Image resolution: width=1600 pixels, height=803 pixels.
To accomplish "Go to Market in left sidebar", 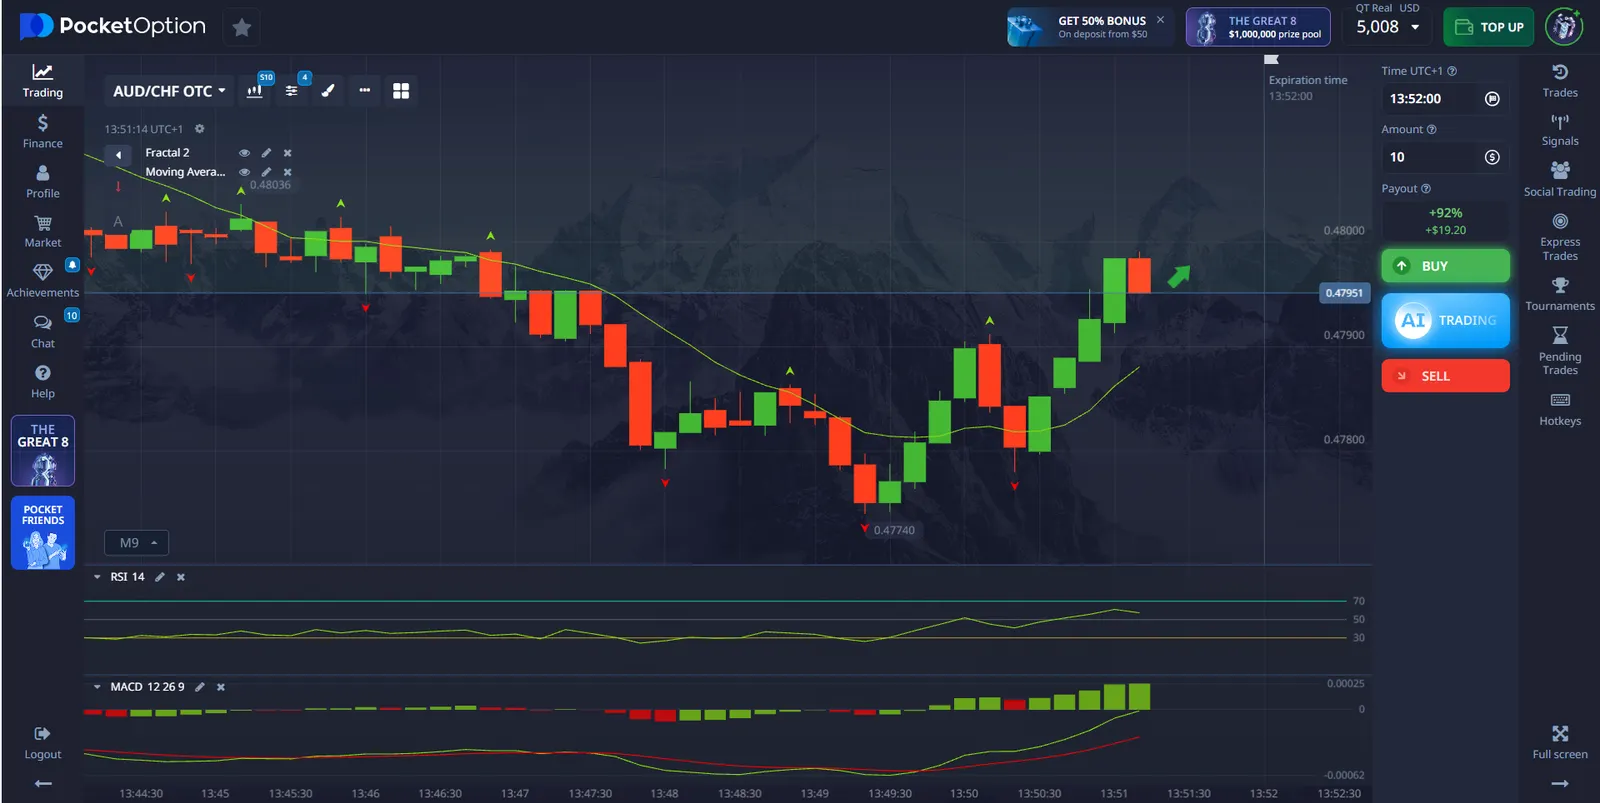I will click(42, 231).
